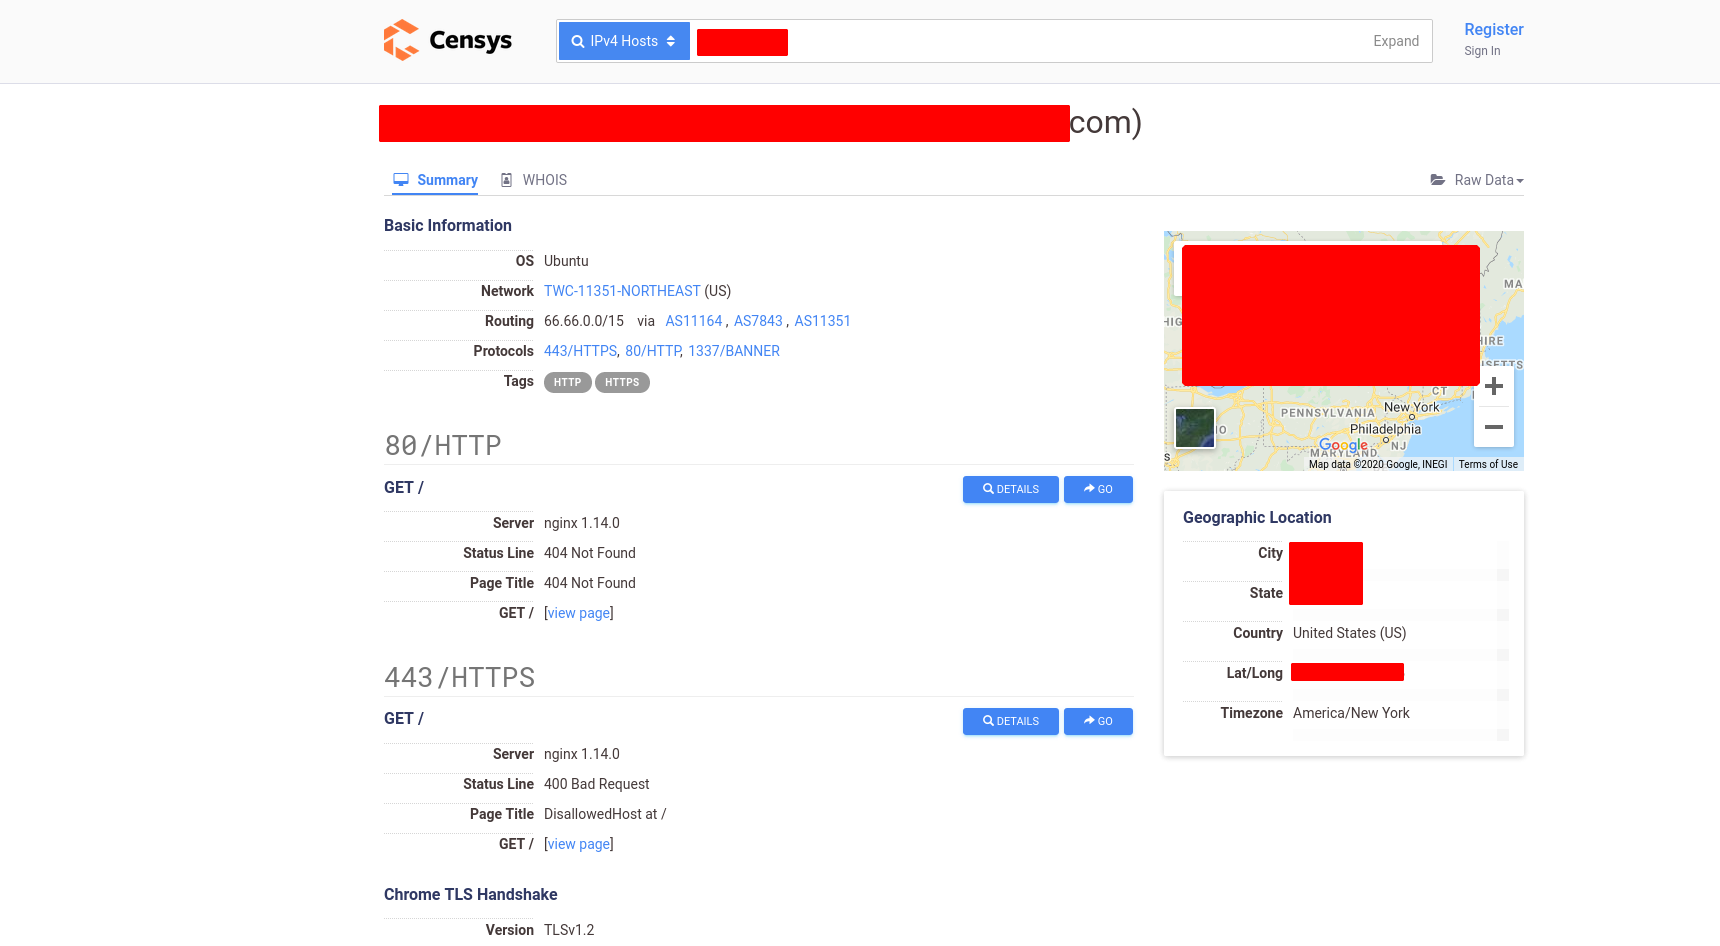The image size is (1720, 946).
Task: Click DETAILS button for 443/HTTPS
Action: point(1011,721)
